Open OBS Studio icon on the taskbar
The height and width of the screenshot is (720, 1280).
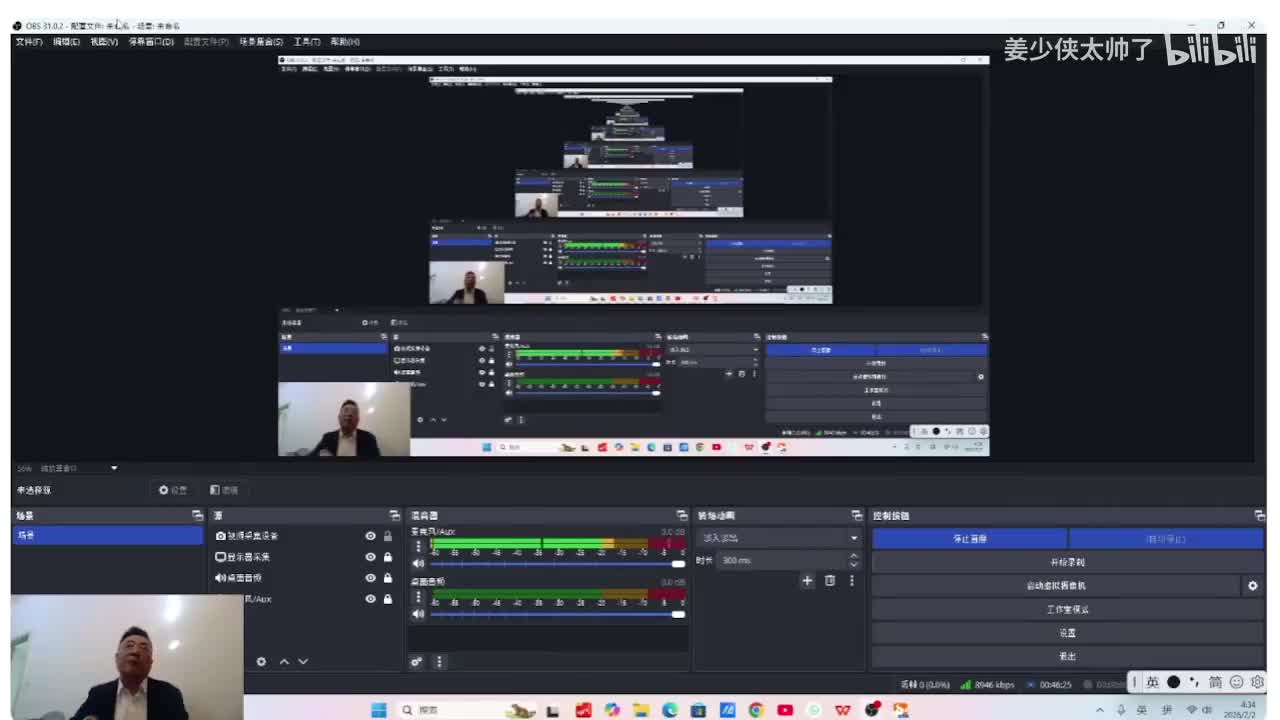pos(872,710)
